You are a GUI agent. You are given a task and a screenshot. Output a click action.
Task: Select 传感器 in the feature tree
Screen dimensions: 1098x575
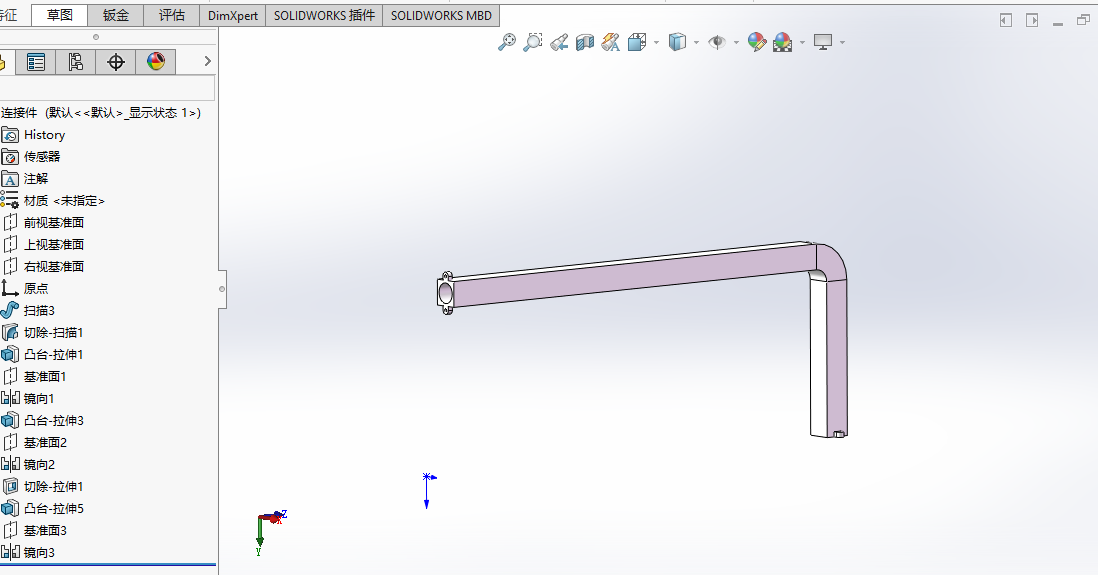pos(42,157)
